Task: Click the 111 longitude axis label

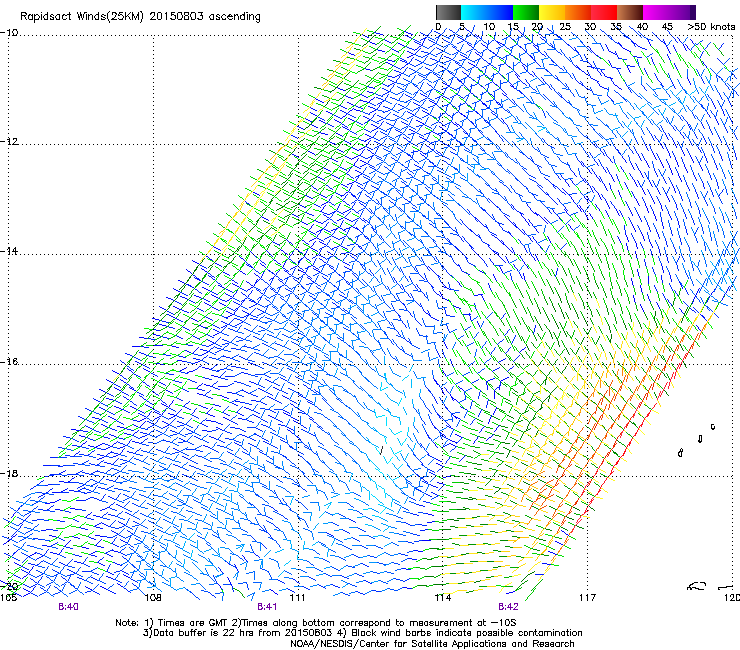Action: pyautogui.click(x=297, y=598)
